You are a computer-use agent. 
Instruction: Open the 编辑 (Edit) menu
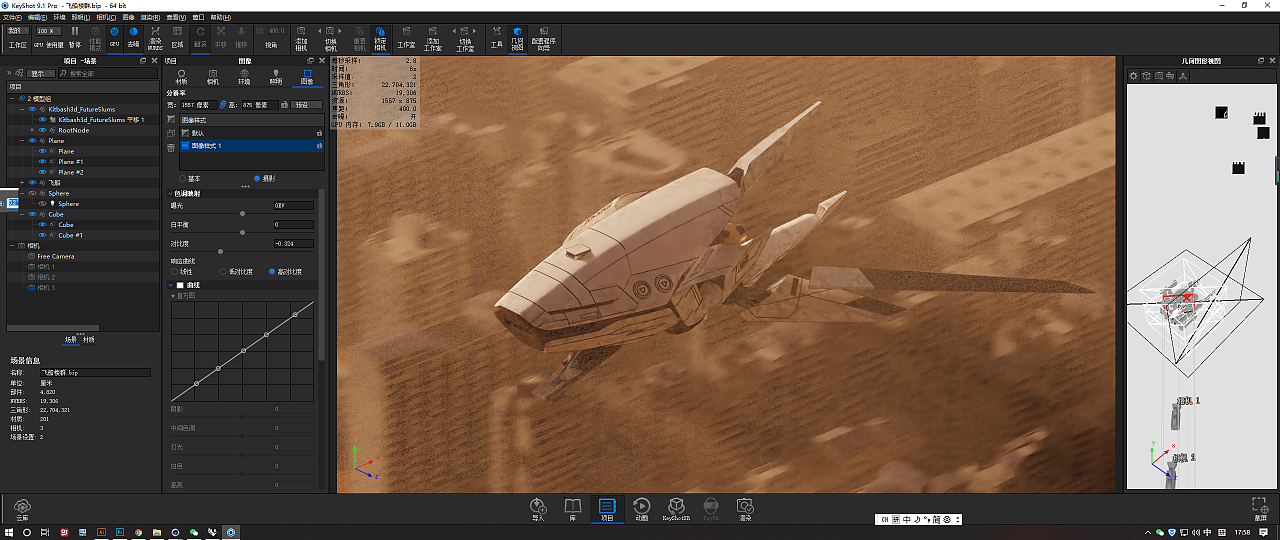[x=37, y=15]
